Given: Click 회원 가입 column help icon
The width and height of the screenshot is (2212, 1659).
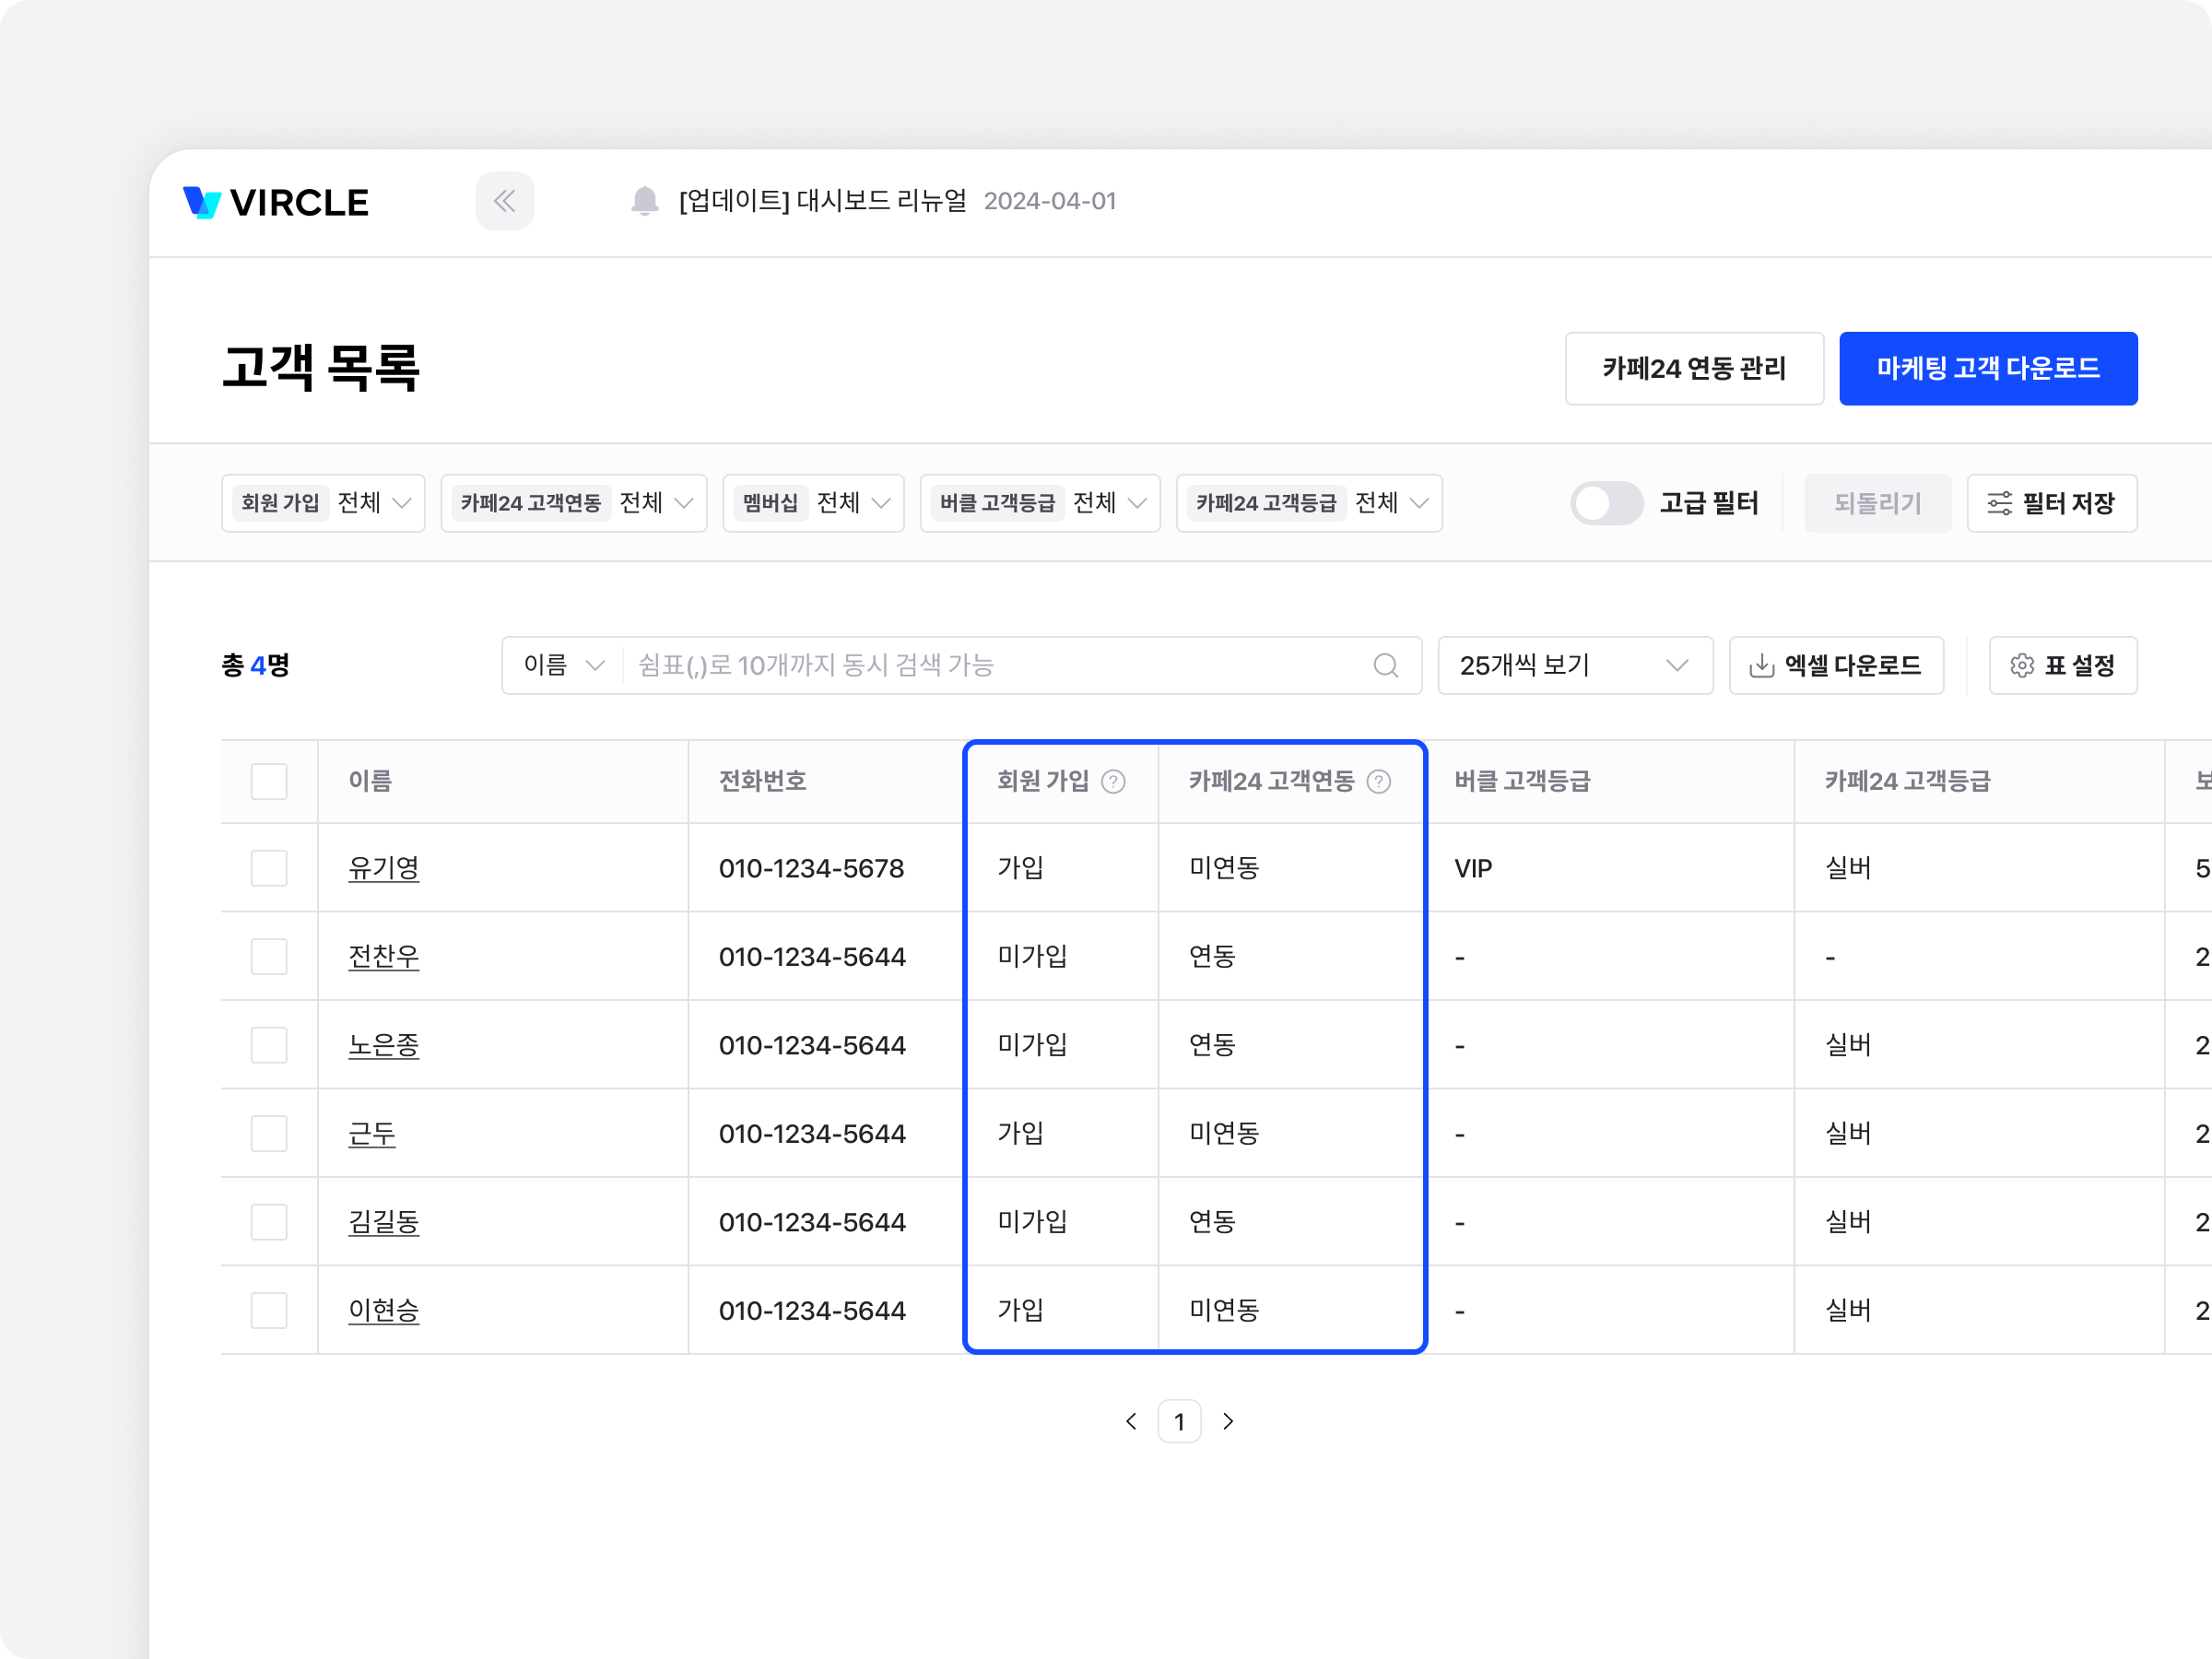Looking at the screenshot, I should coord(1113,781).
